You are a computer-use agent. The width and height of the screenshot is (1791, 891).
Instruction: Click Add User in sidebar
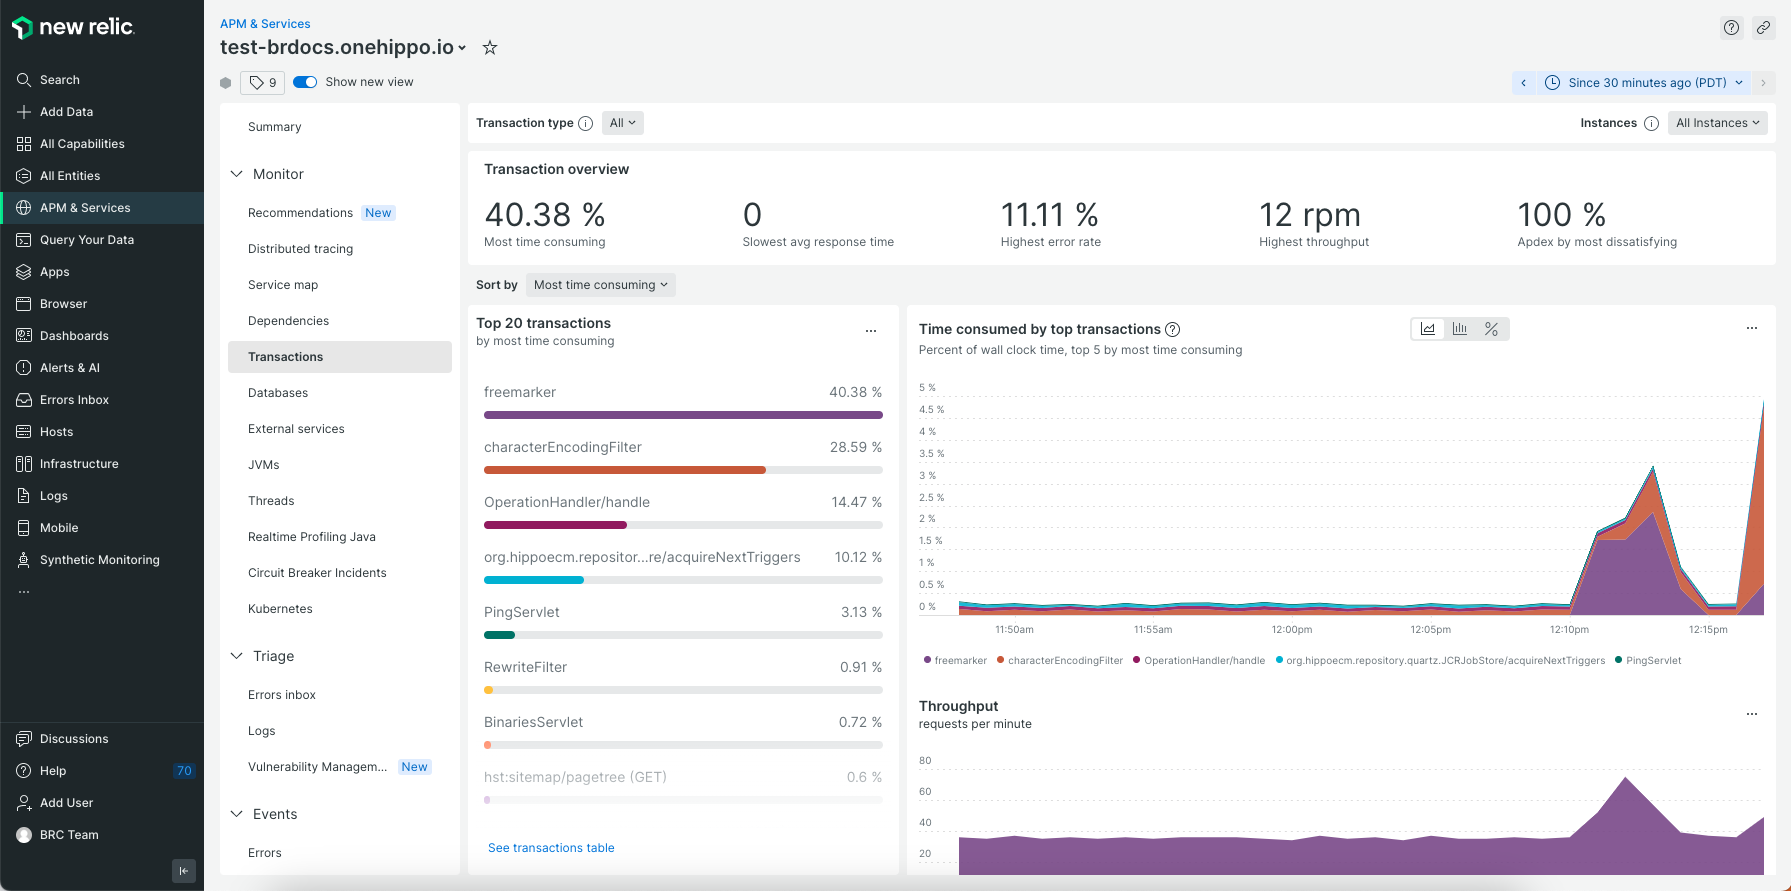(x=102, y=803)
